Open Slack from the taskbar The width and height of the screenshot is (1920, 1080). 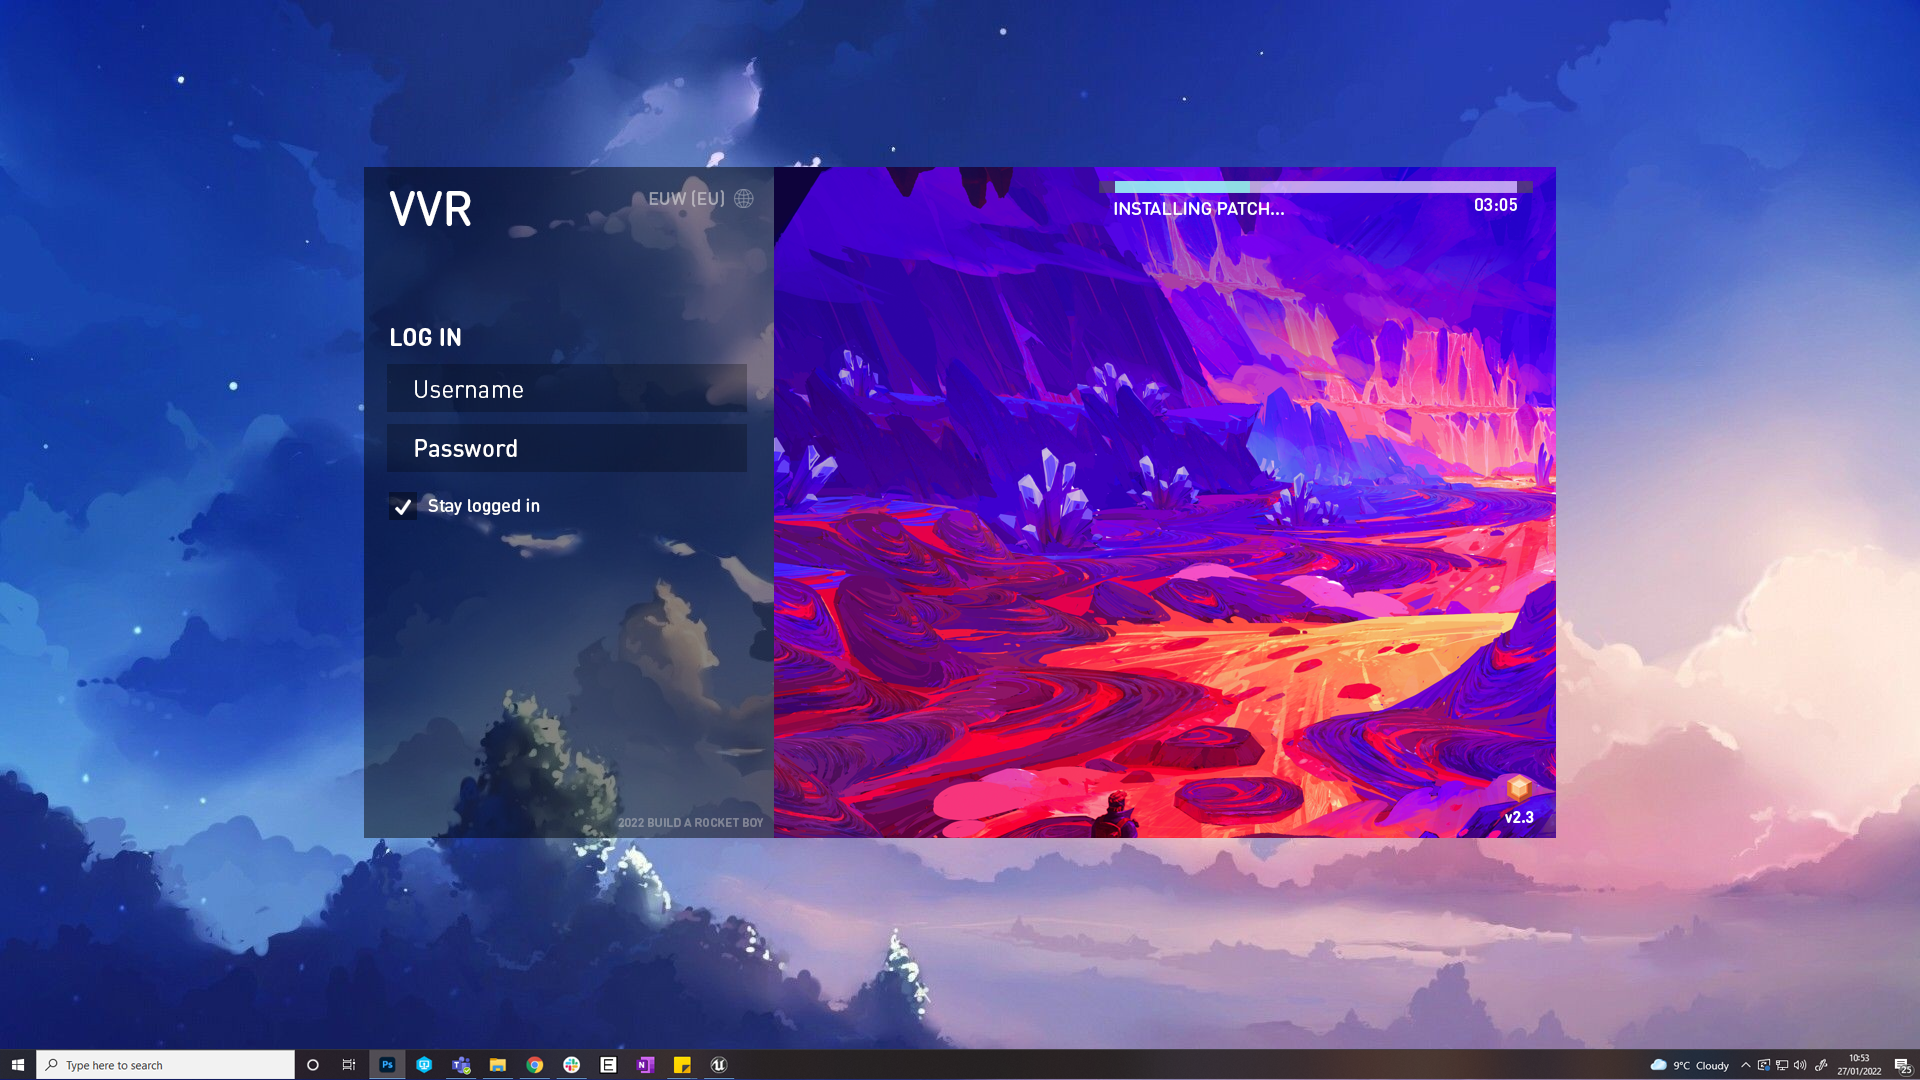571,1065
